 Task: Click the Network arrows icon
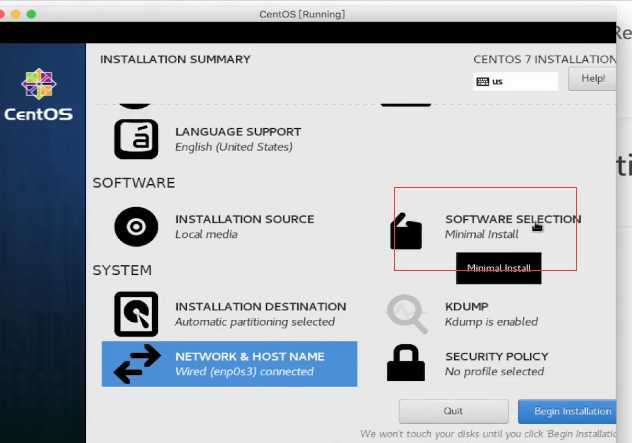pos(137,364)
